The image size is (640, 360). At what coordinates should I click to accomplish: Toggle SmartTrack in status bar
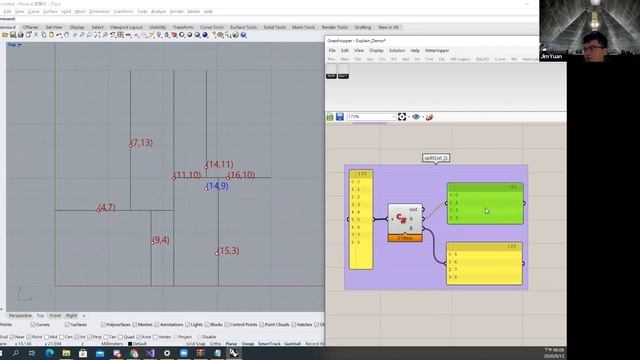point(269,344)
